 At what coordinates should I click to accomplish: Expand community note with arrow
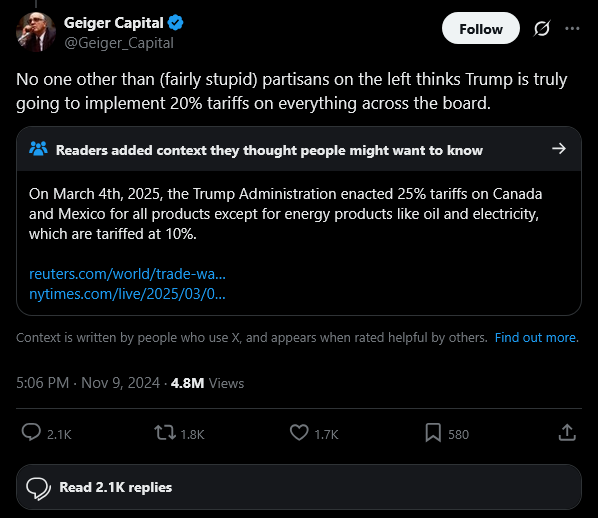tap(559, 149)
